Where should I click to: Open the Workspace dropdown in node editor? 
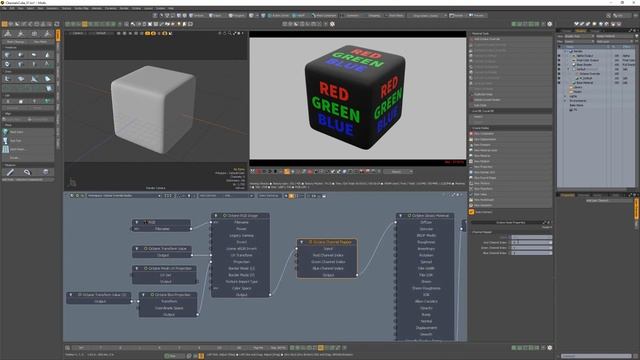pyautogui.click(x=124, y=196)
